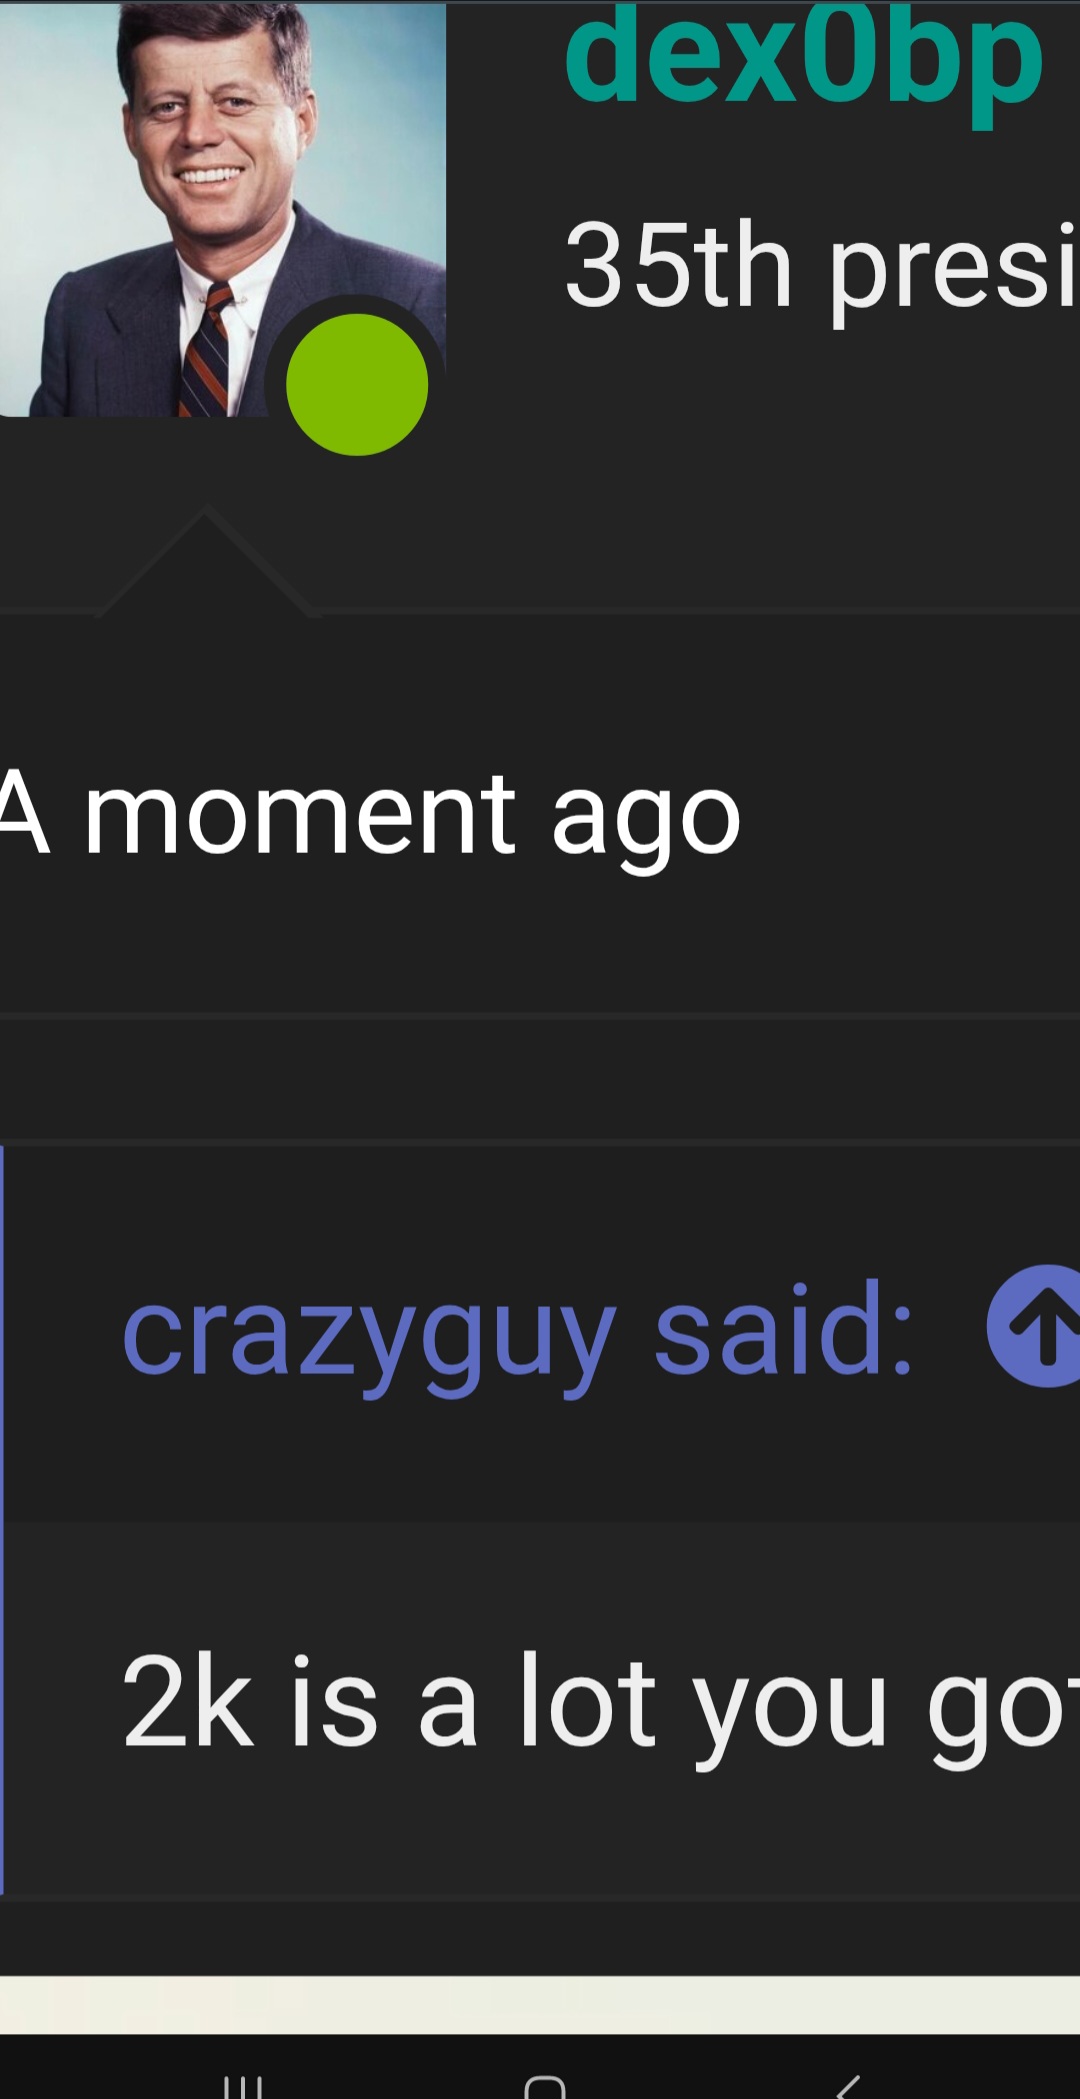Tap the '35th presi' user title text
1080x2099 pixels.
[x=820, y=266]
